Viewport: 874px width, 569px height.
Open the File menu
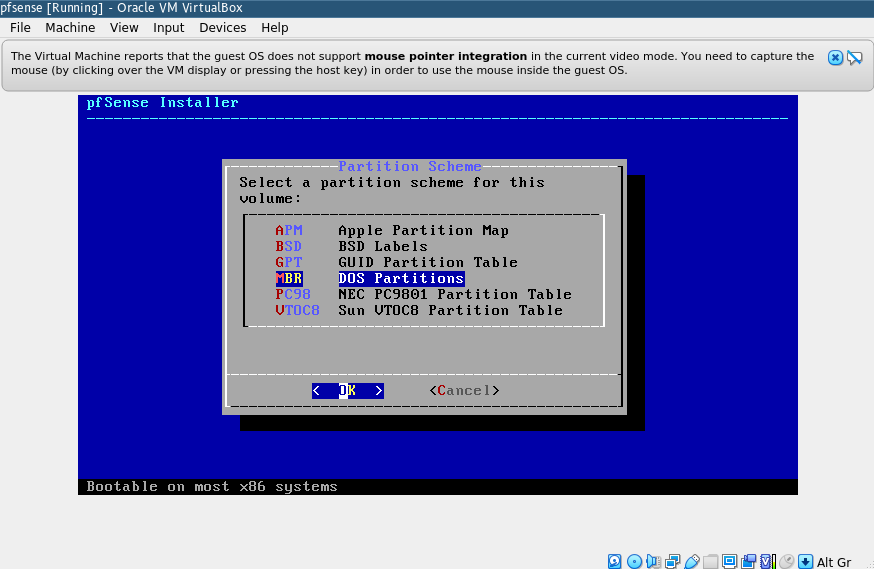(x=20, y=28)
